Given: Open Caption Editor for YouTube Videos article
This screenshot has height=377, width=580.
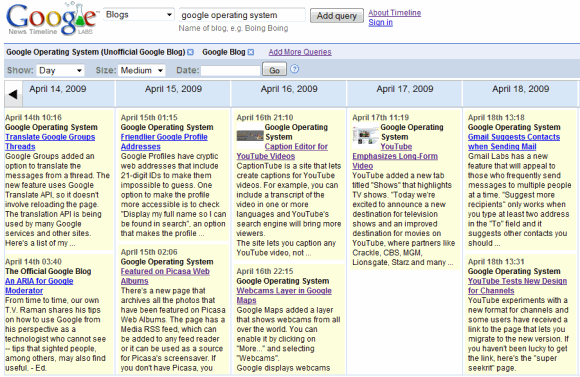Looking at the screenshot, I should pos(282,151).
